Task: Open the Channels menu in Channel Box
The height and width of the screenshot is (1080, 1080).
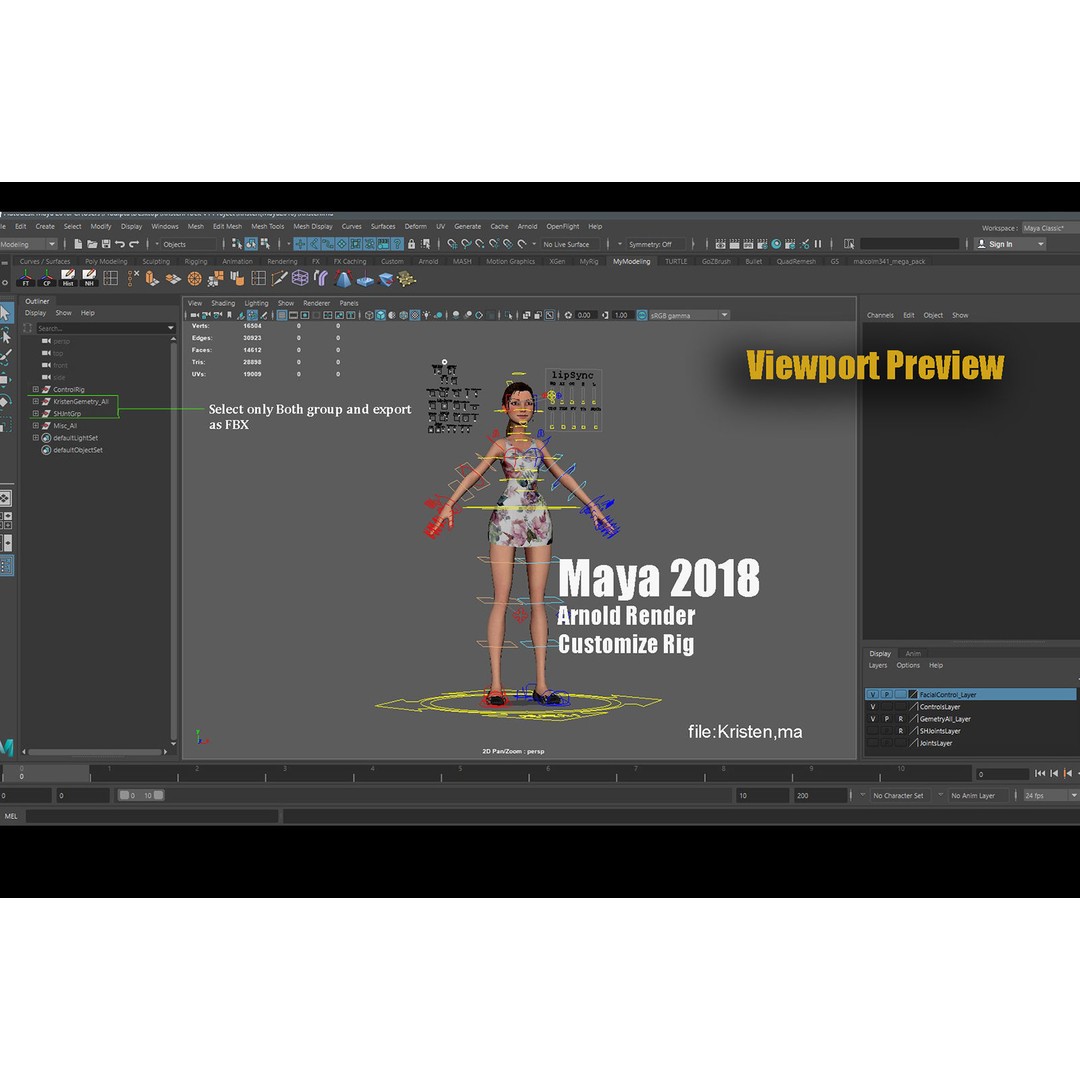Action: pyautogui.click(x=880, y=315)
